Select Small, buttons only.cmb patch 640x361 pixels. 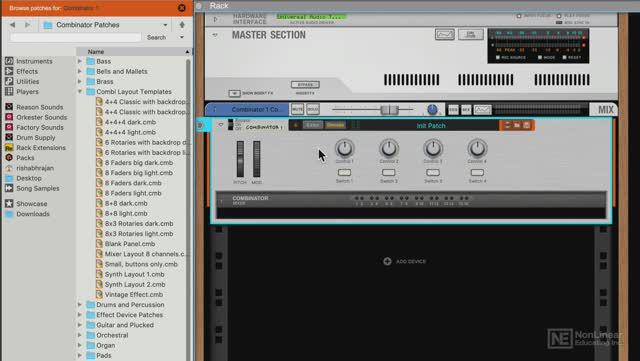[141, 264]
